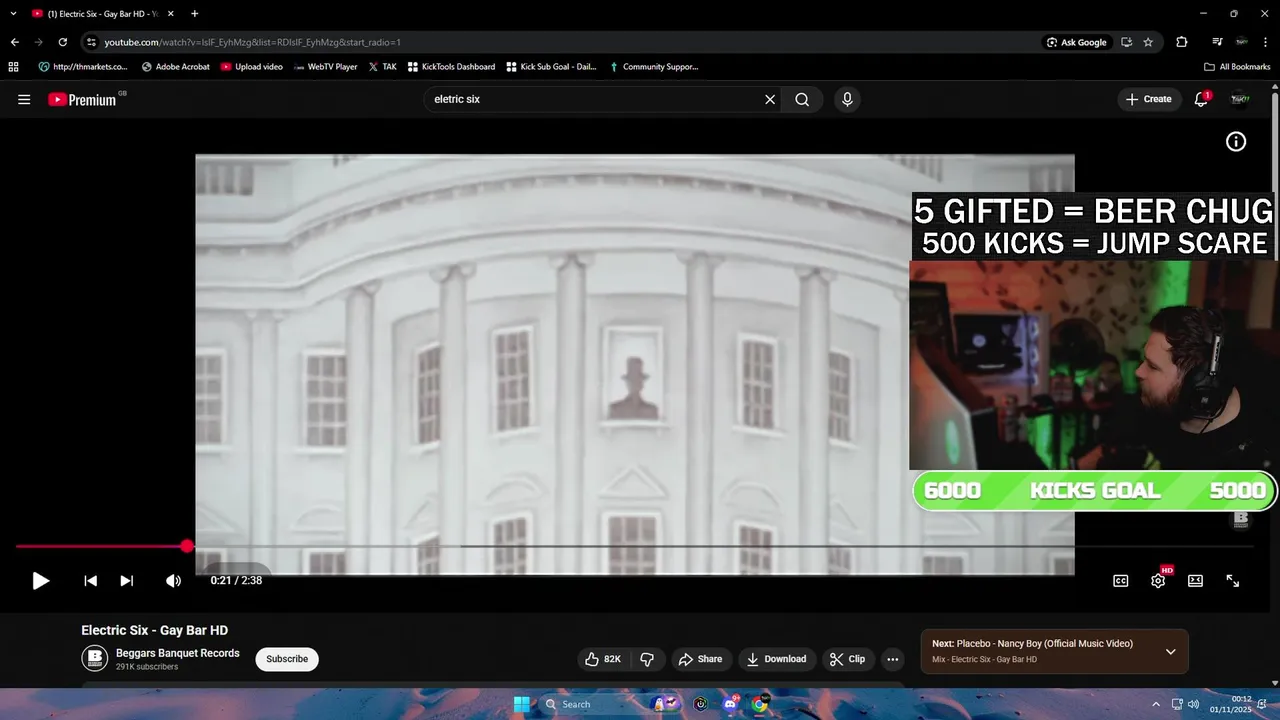
Task: Open the tab search dropdown arrow
Action: point(13,14)
